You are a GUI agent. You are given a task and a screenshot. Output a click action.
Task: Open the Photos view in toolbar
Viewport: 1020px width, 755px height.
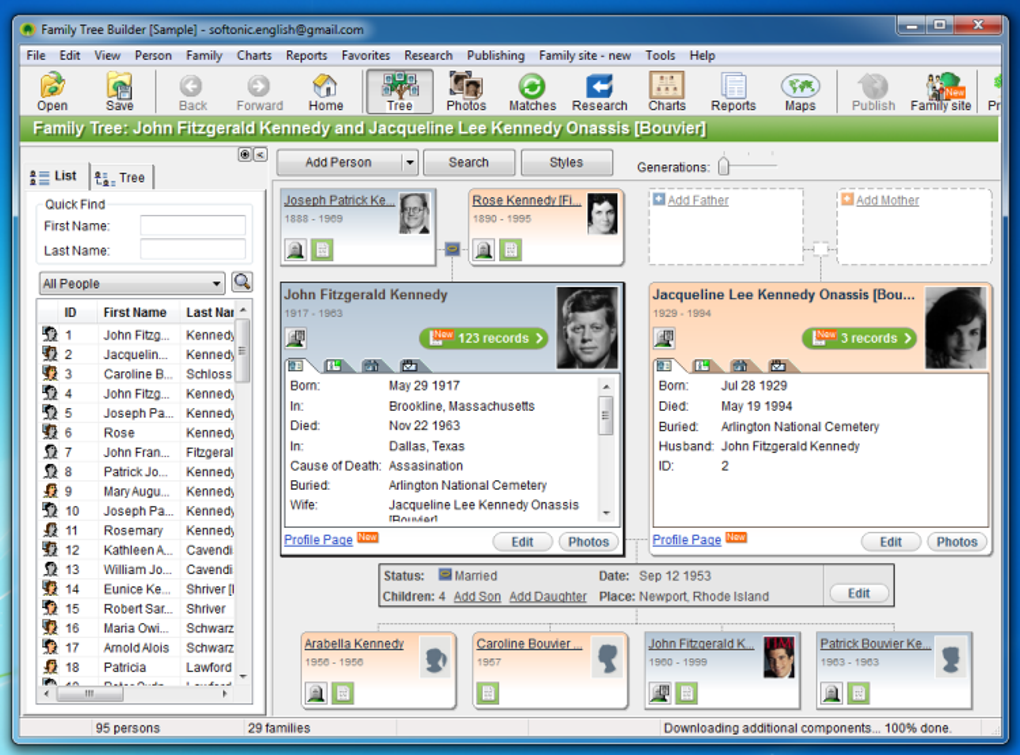466,92
